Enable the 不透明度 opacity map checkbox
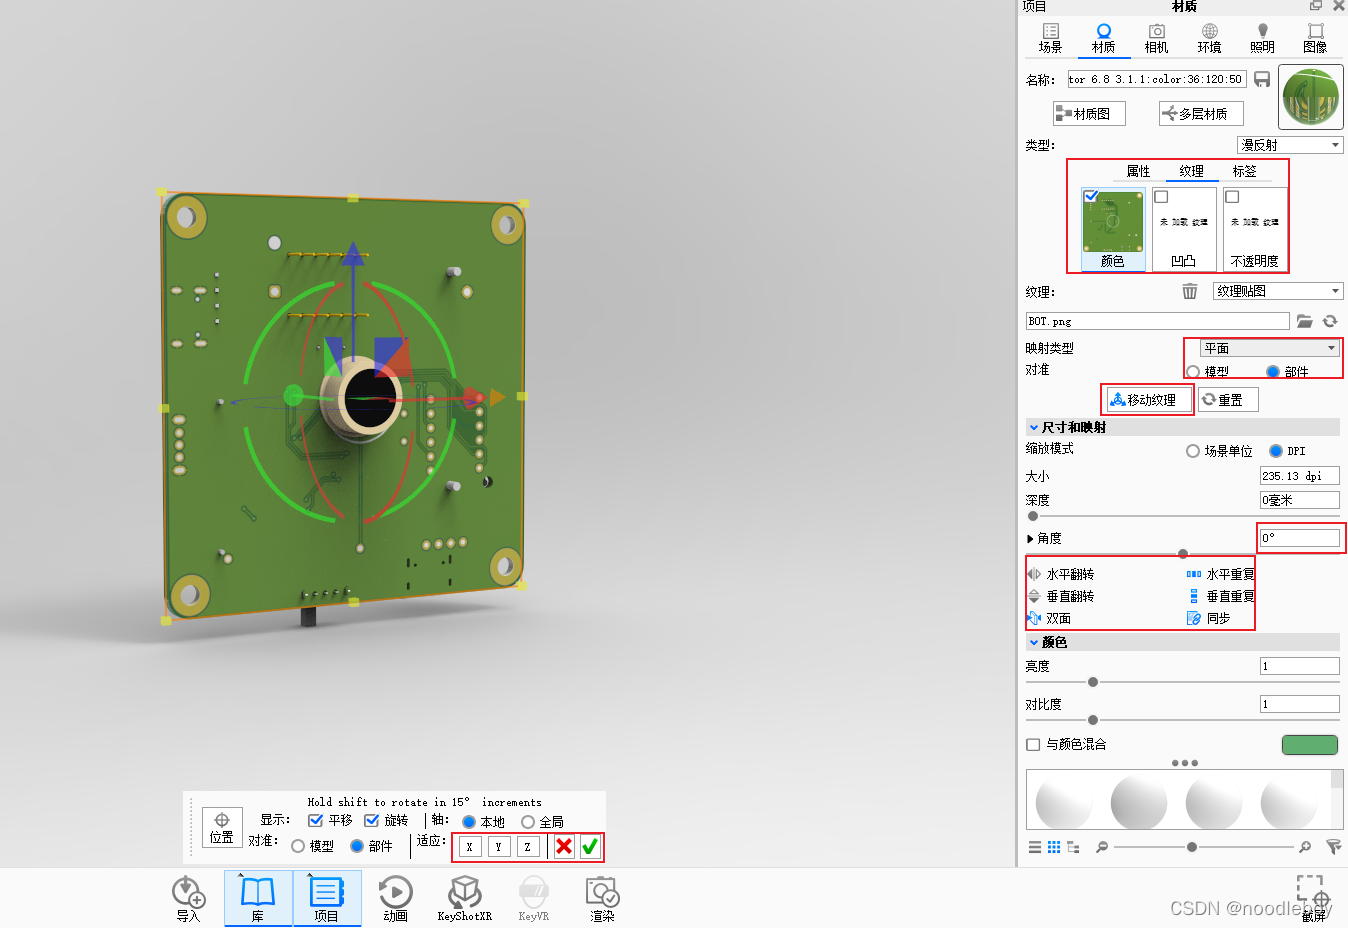The width and height of the screenshot is (1348, 928). point(1232,196)
